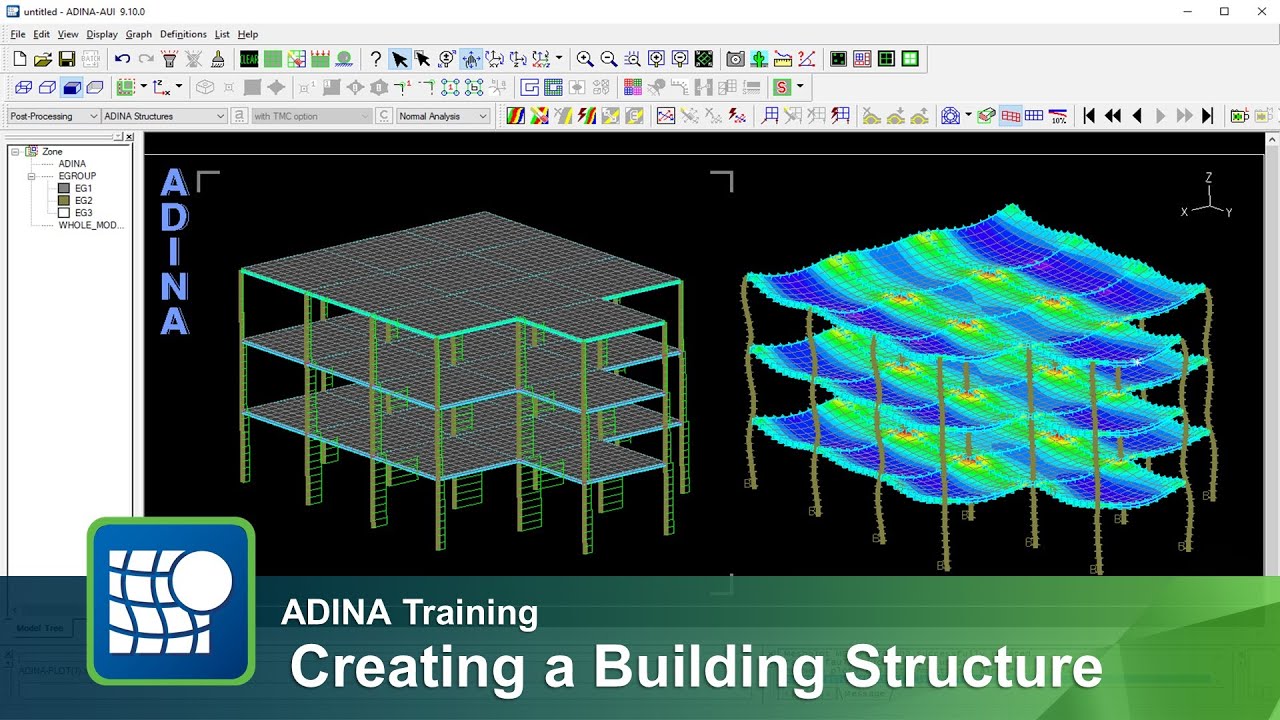The image size is (1280, 720).
Task: Click the Graph plot icon
Action: click(666, 116)
